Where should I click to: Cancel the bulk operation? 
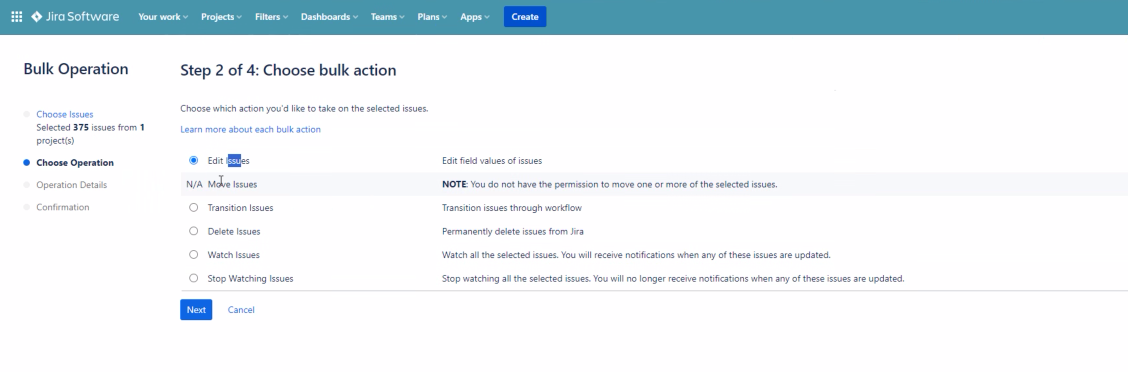coord(241,309)
